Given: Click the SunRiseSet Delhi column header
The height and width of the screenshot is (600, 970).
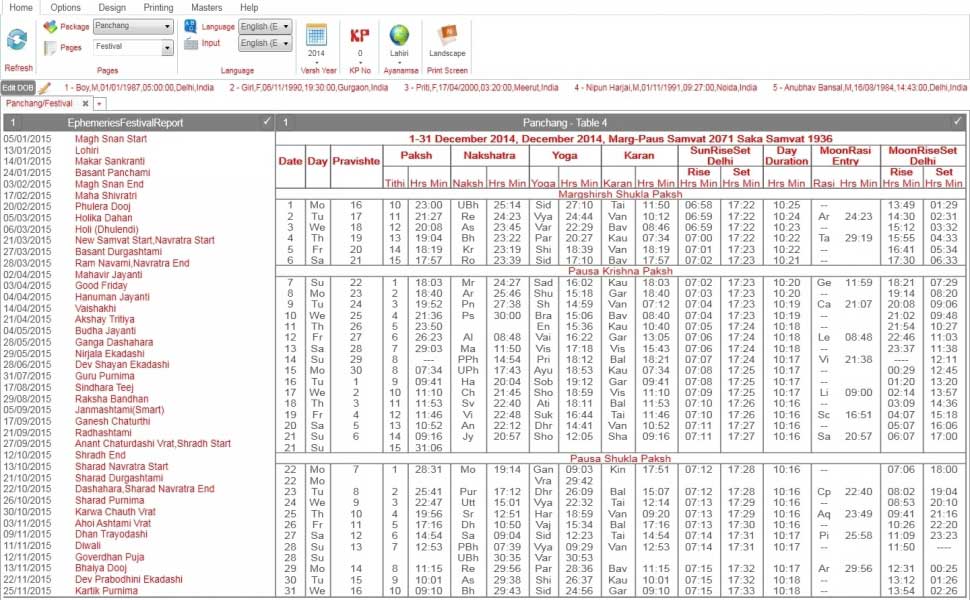Looking at the screenshot, I should click(720, 155).
